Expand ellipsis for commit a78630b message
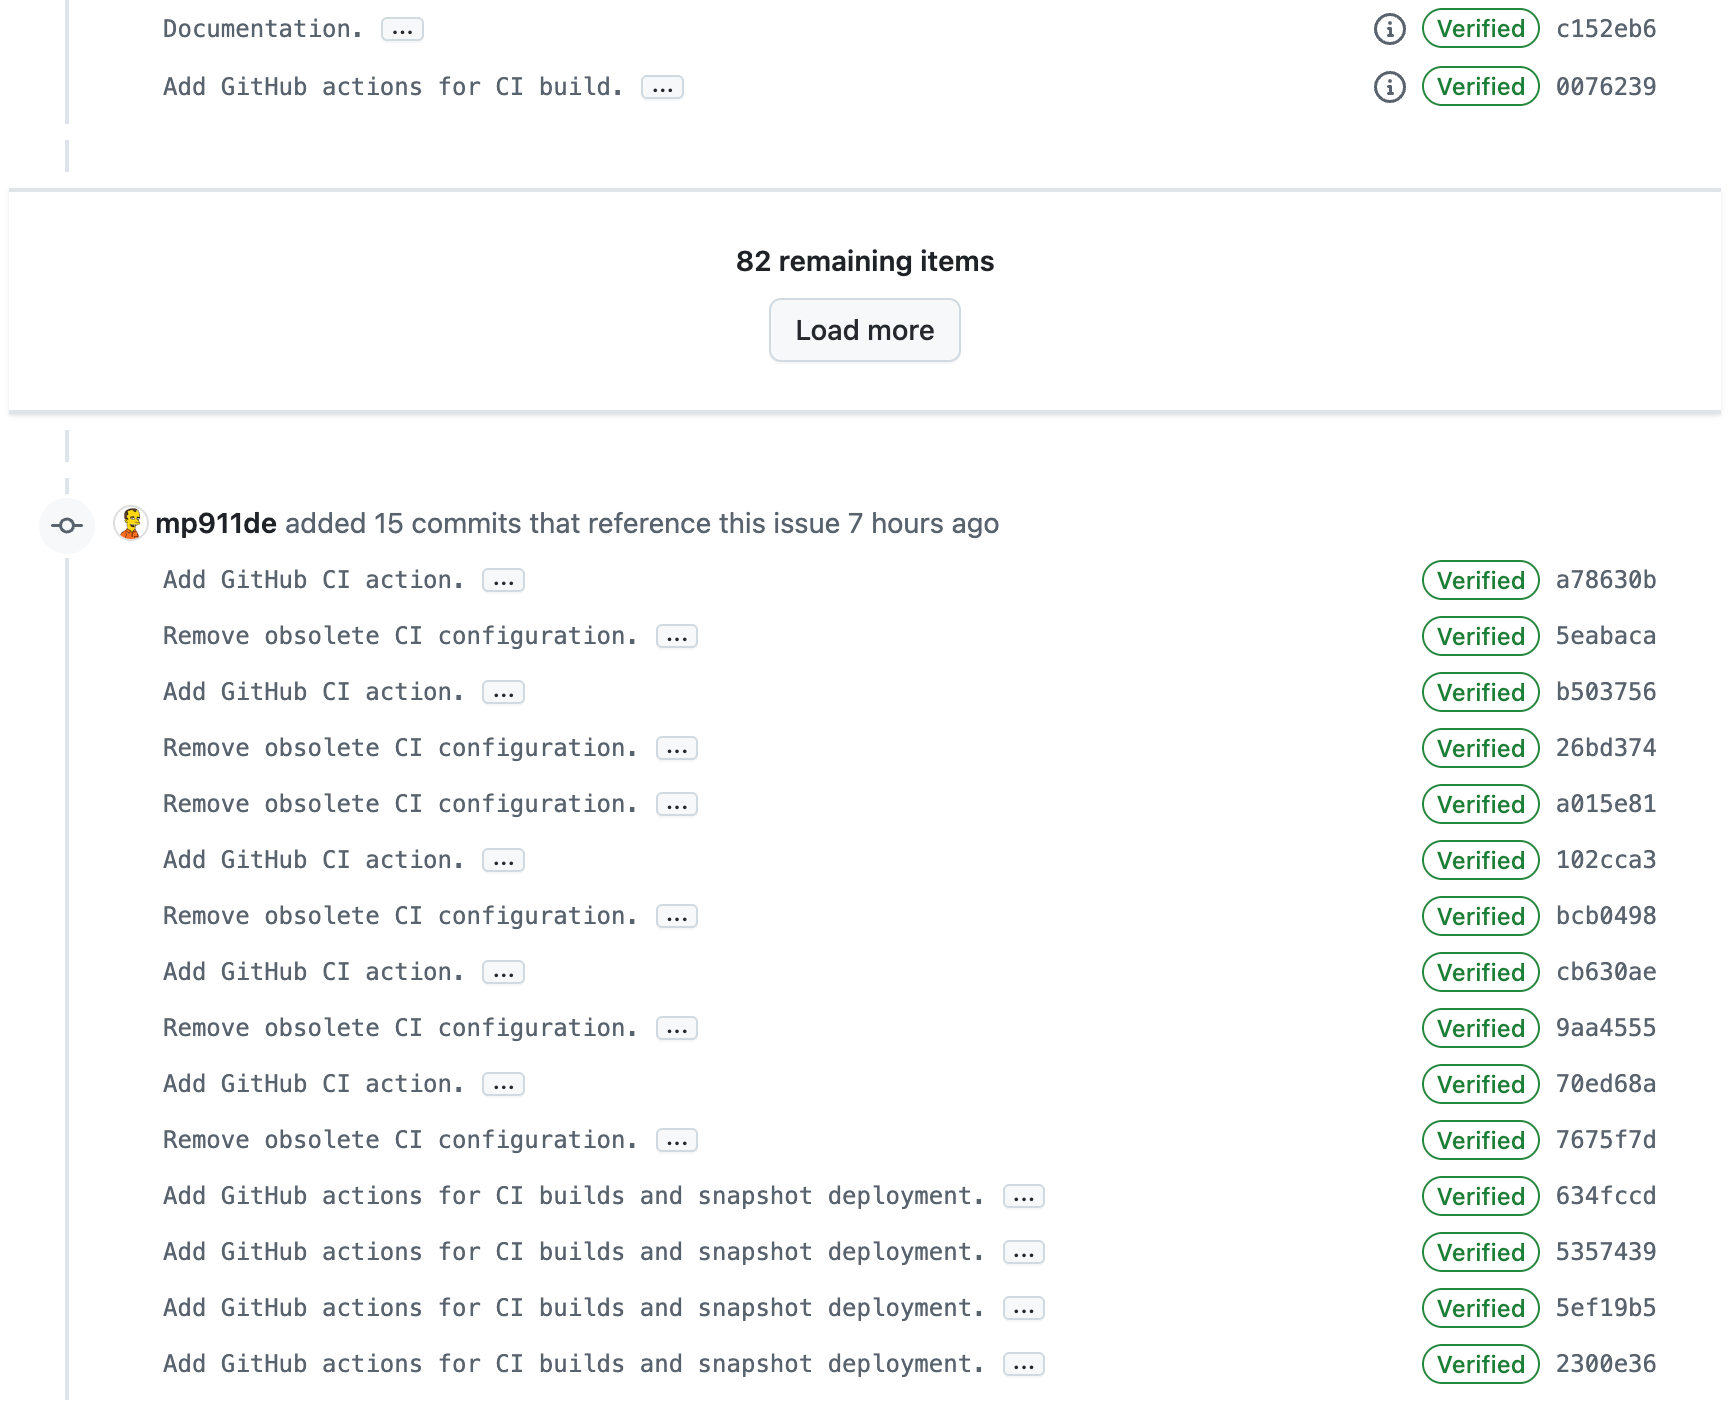This screenshot has height=1402, width=1734. [503, 581]
